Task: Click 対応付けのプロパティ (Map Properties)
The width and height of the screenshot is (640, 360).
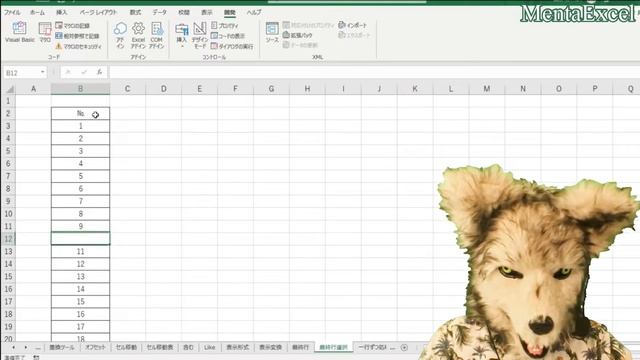Action: (x=309, y=25)
